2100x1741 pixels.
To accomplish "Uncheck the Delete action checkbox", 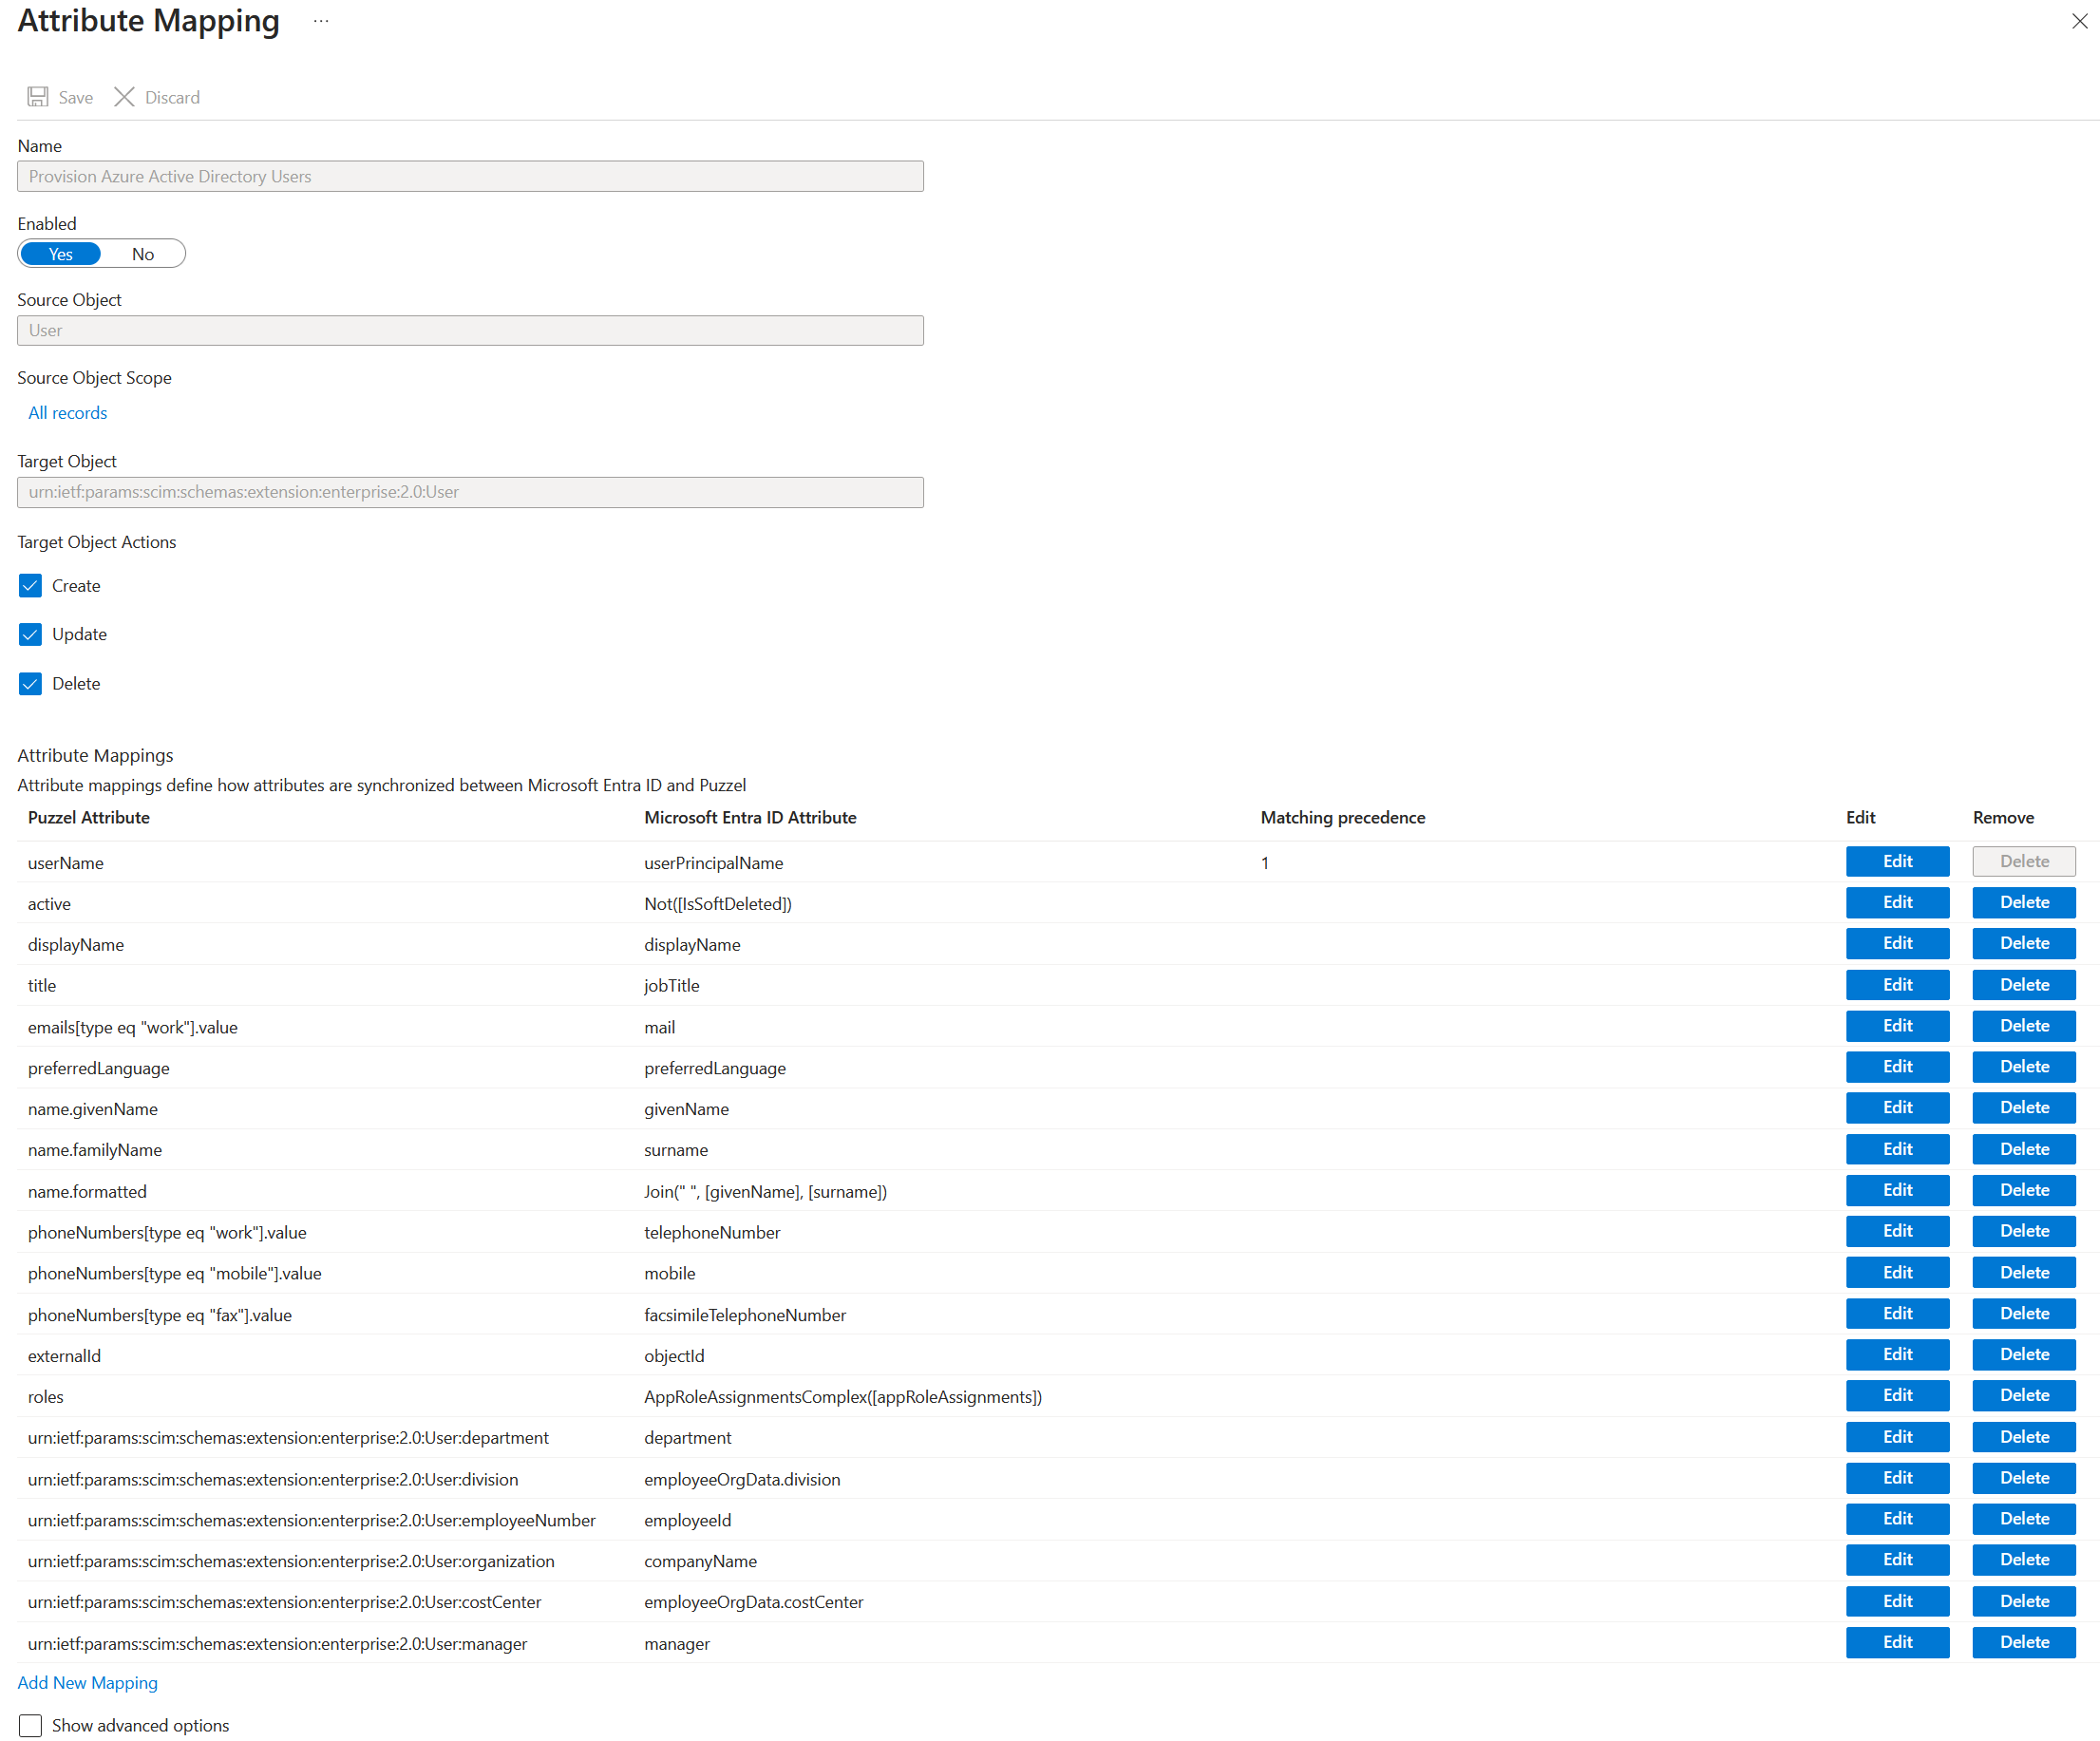I will click(x=30, y=684).
